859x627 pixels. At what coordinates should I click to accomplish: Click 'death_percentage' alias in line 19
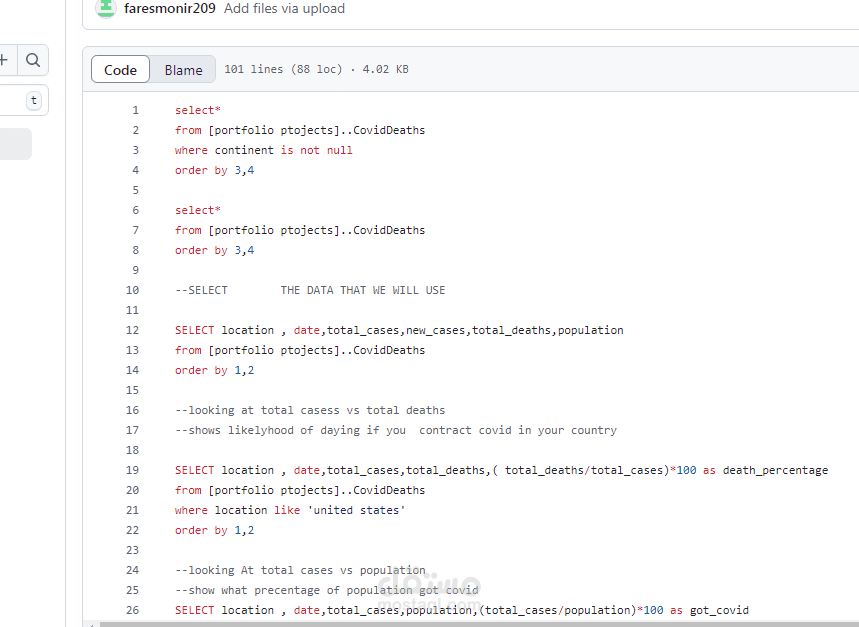[x=775, y=470]
